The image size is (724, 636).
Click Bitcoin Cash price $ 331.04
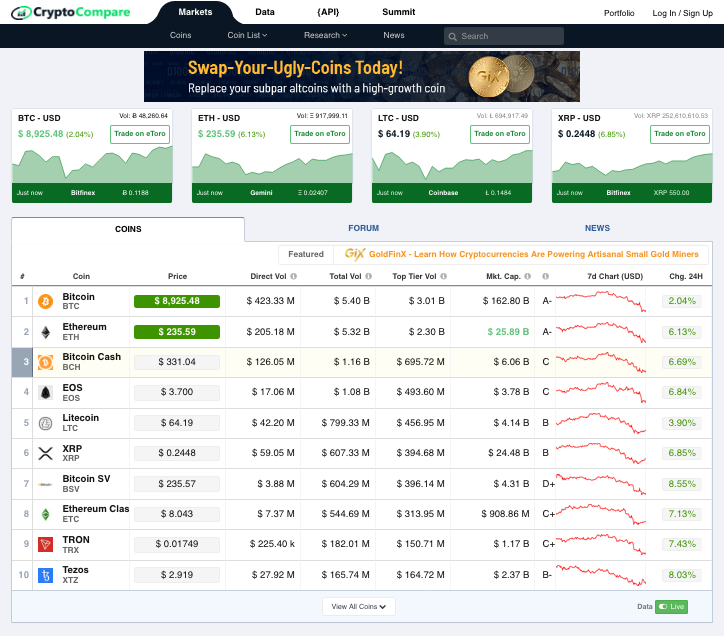click(177, 363)
